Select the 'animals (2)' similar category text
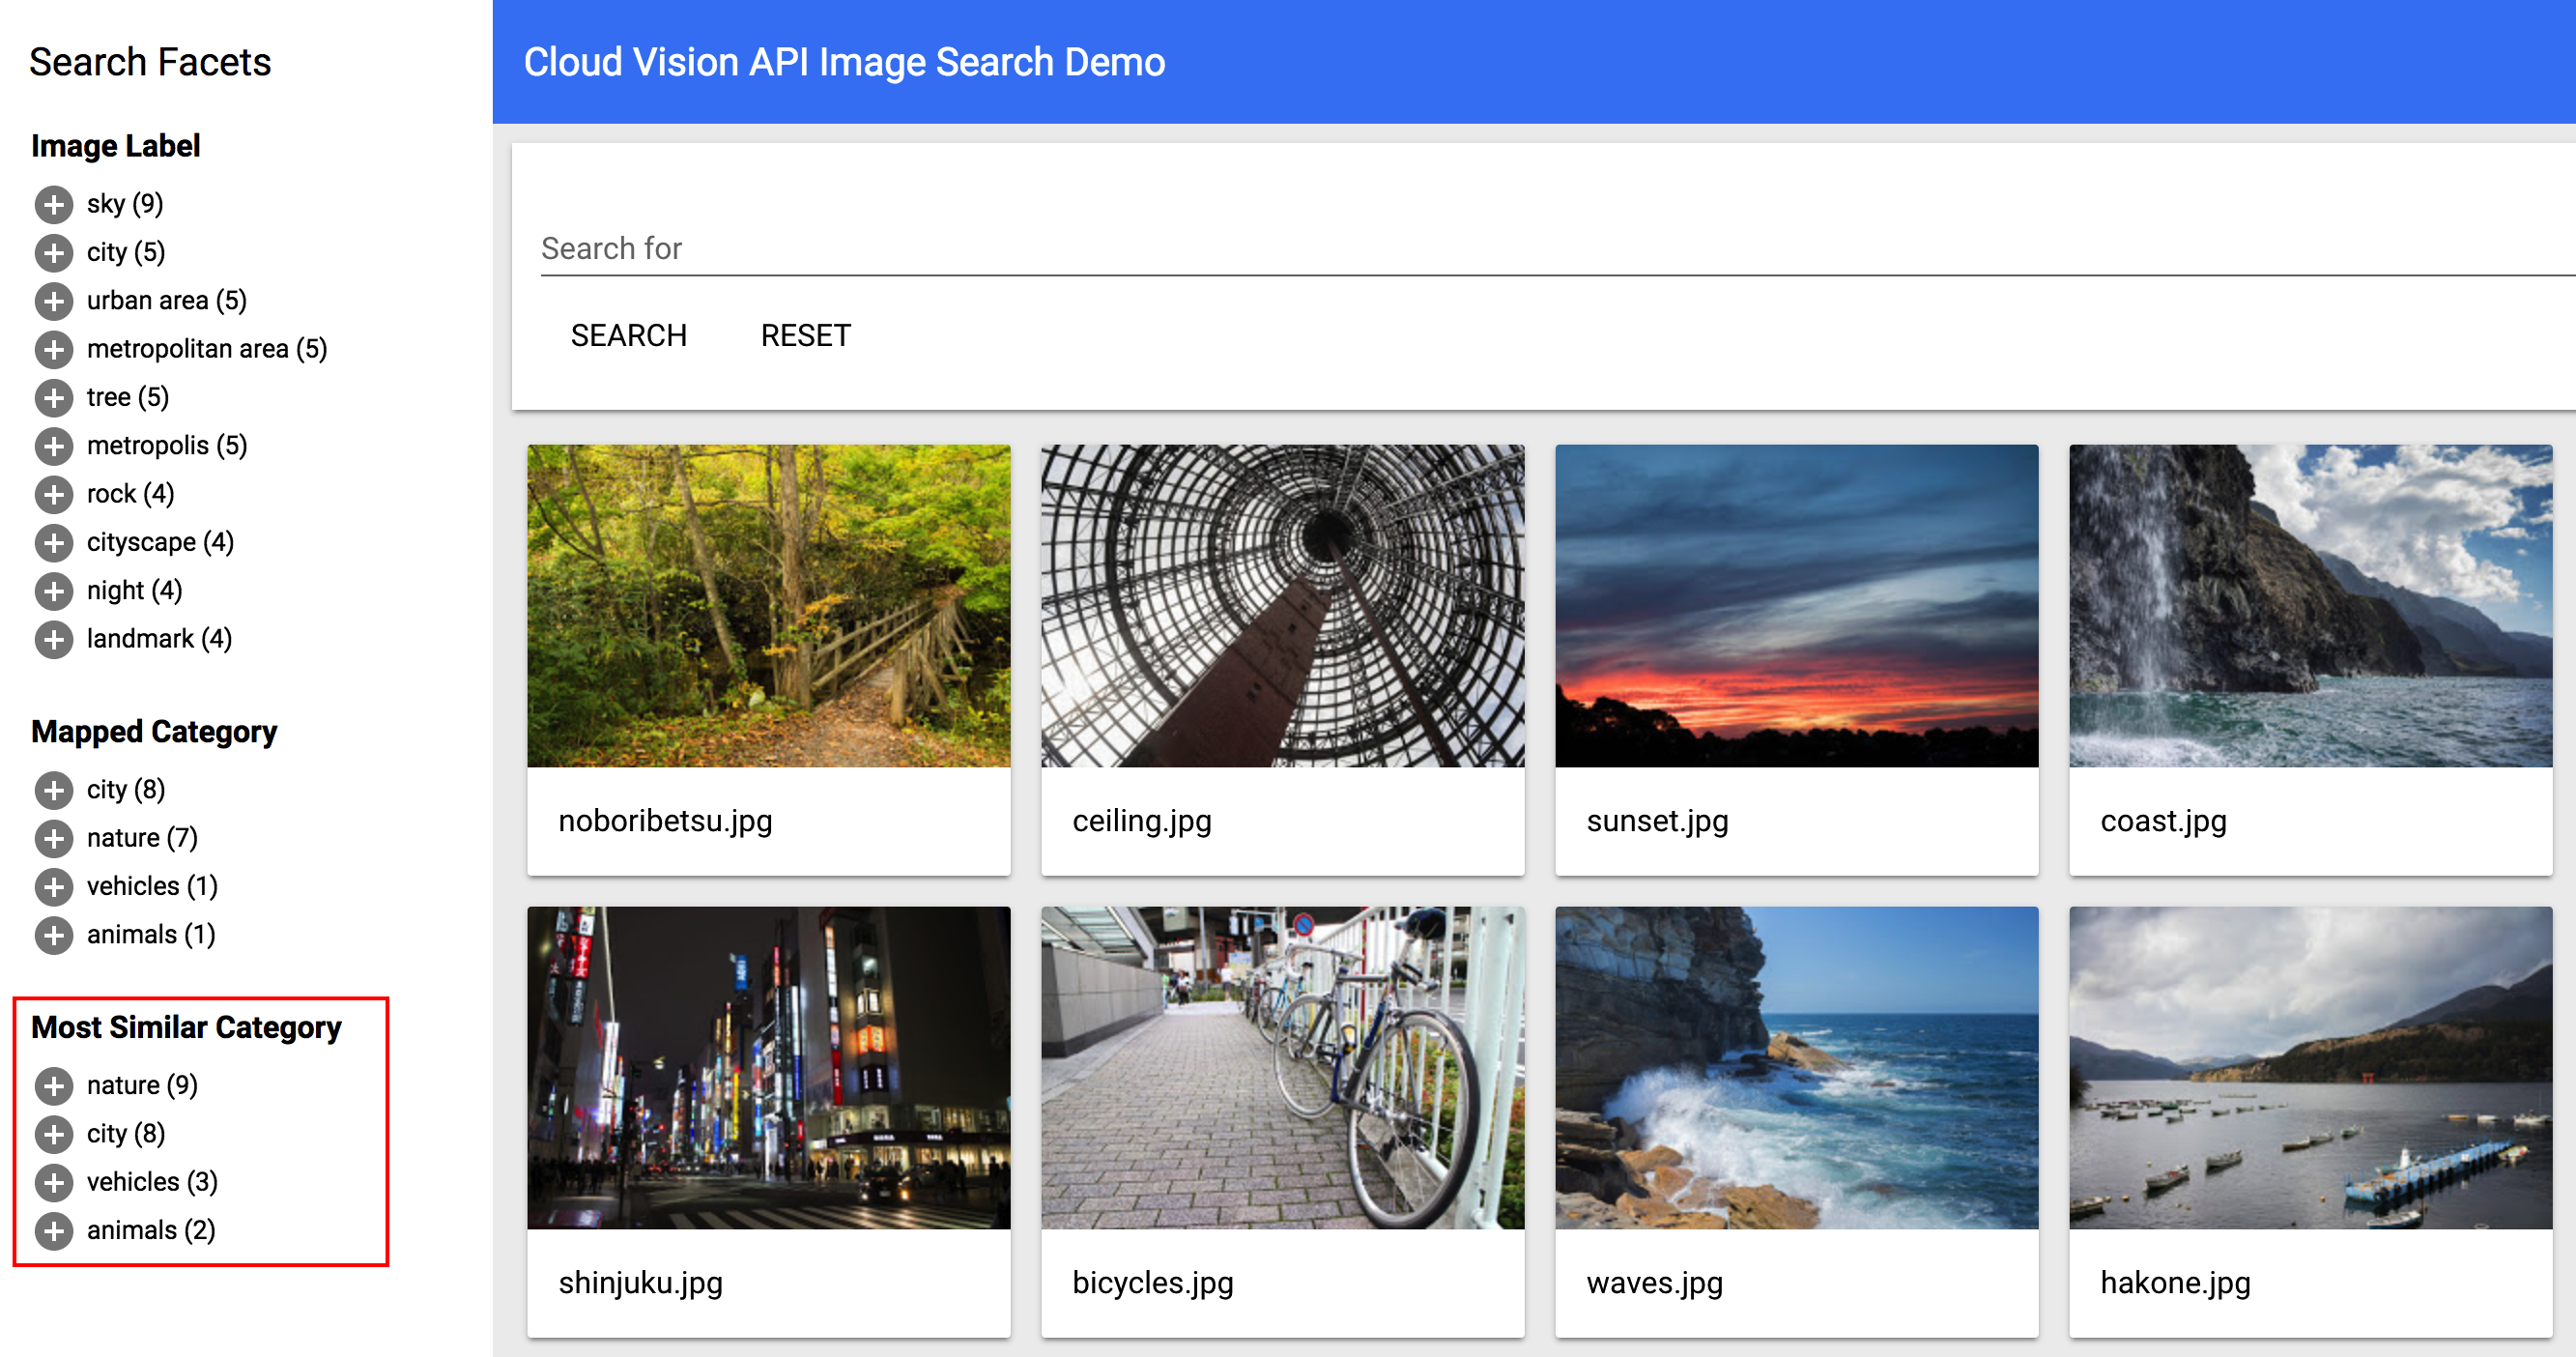The width and height of the screenshot is (2576, 1357). coord(151,1231)
